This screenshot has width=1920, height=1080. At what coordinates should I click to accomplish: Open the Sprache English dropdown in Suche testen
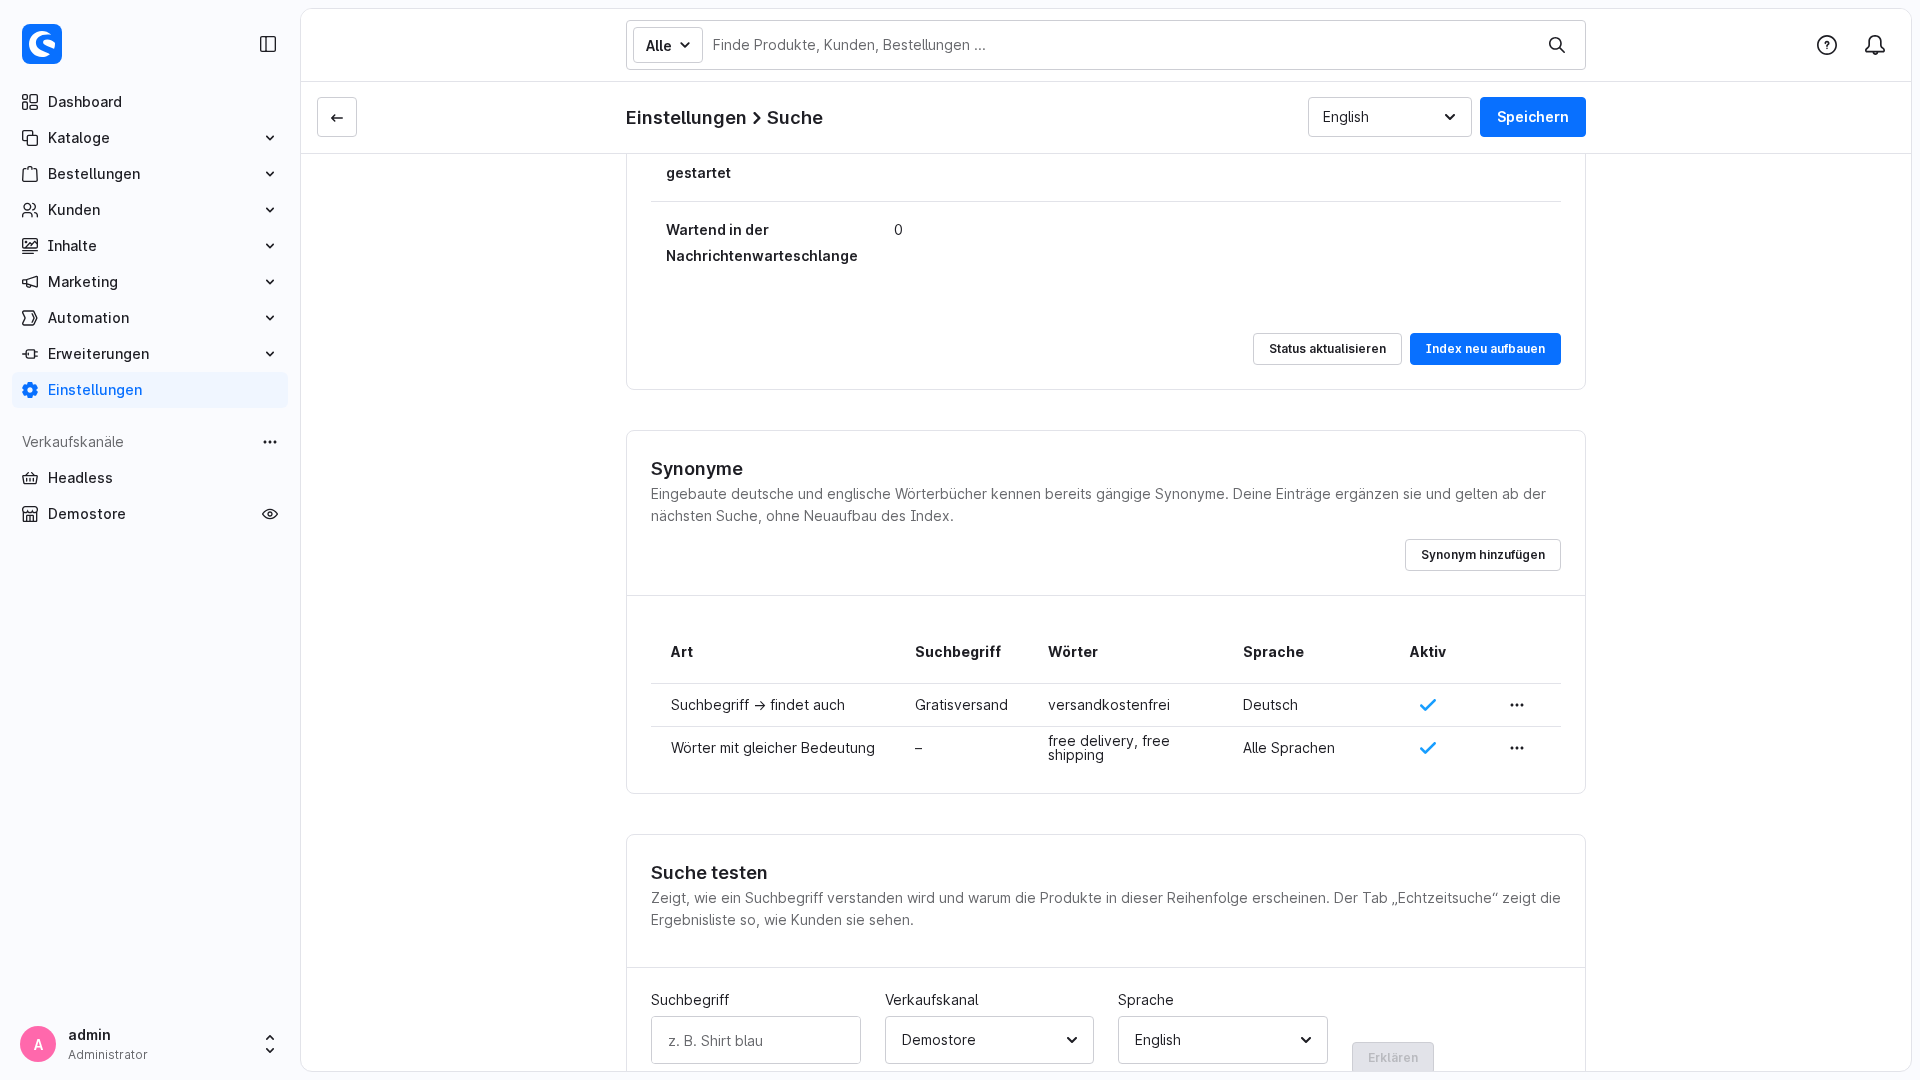coord(1223,1040)
